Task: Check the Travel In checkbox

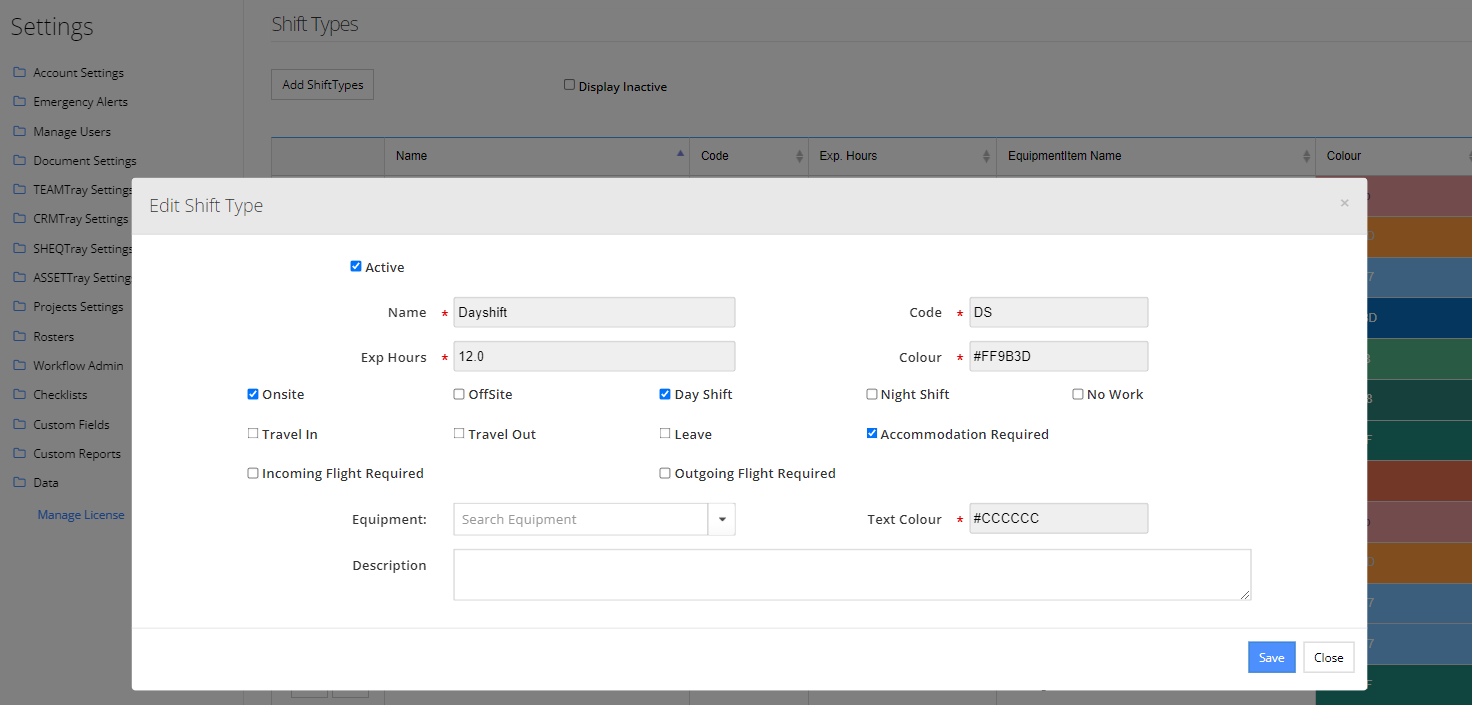Action: pyautogui.click(x=253, y=433)
